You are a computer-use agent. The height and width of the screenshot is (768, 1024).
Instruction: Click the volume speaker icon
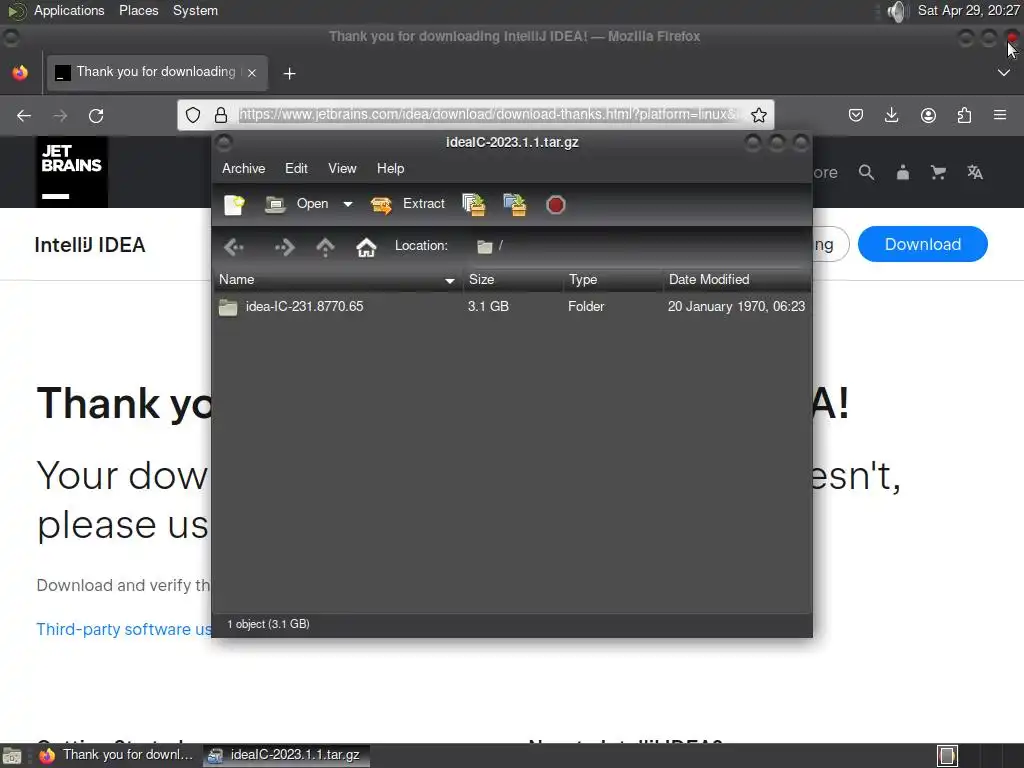(x=898, y=11)
